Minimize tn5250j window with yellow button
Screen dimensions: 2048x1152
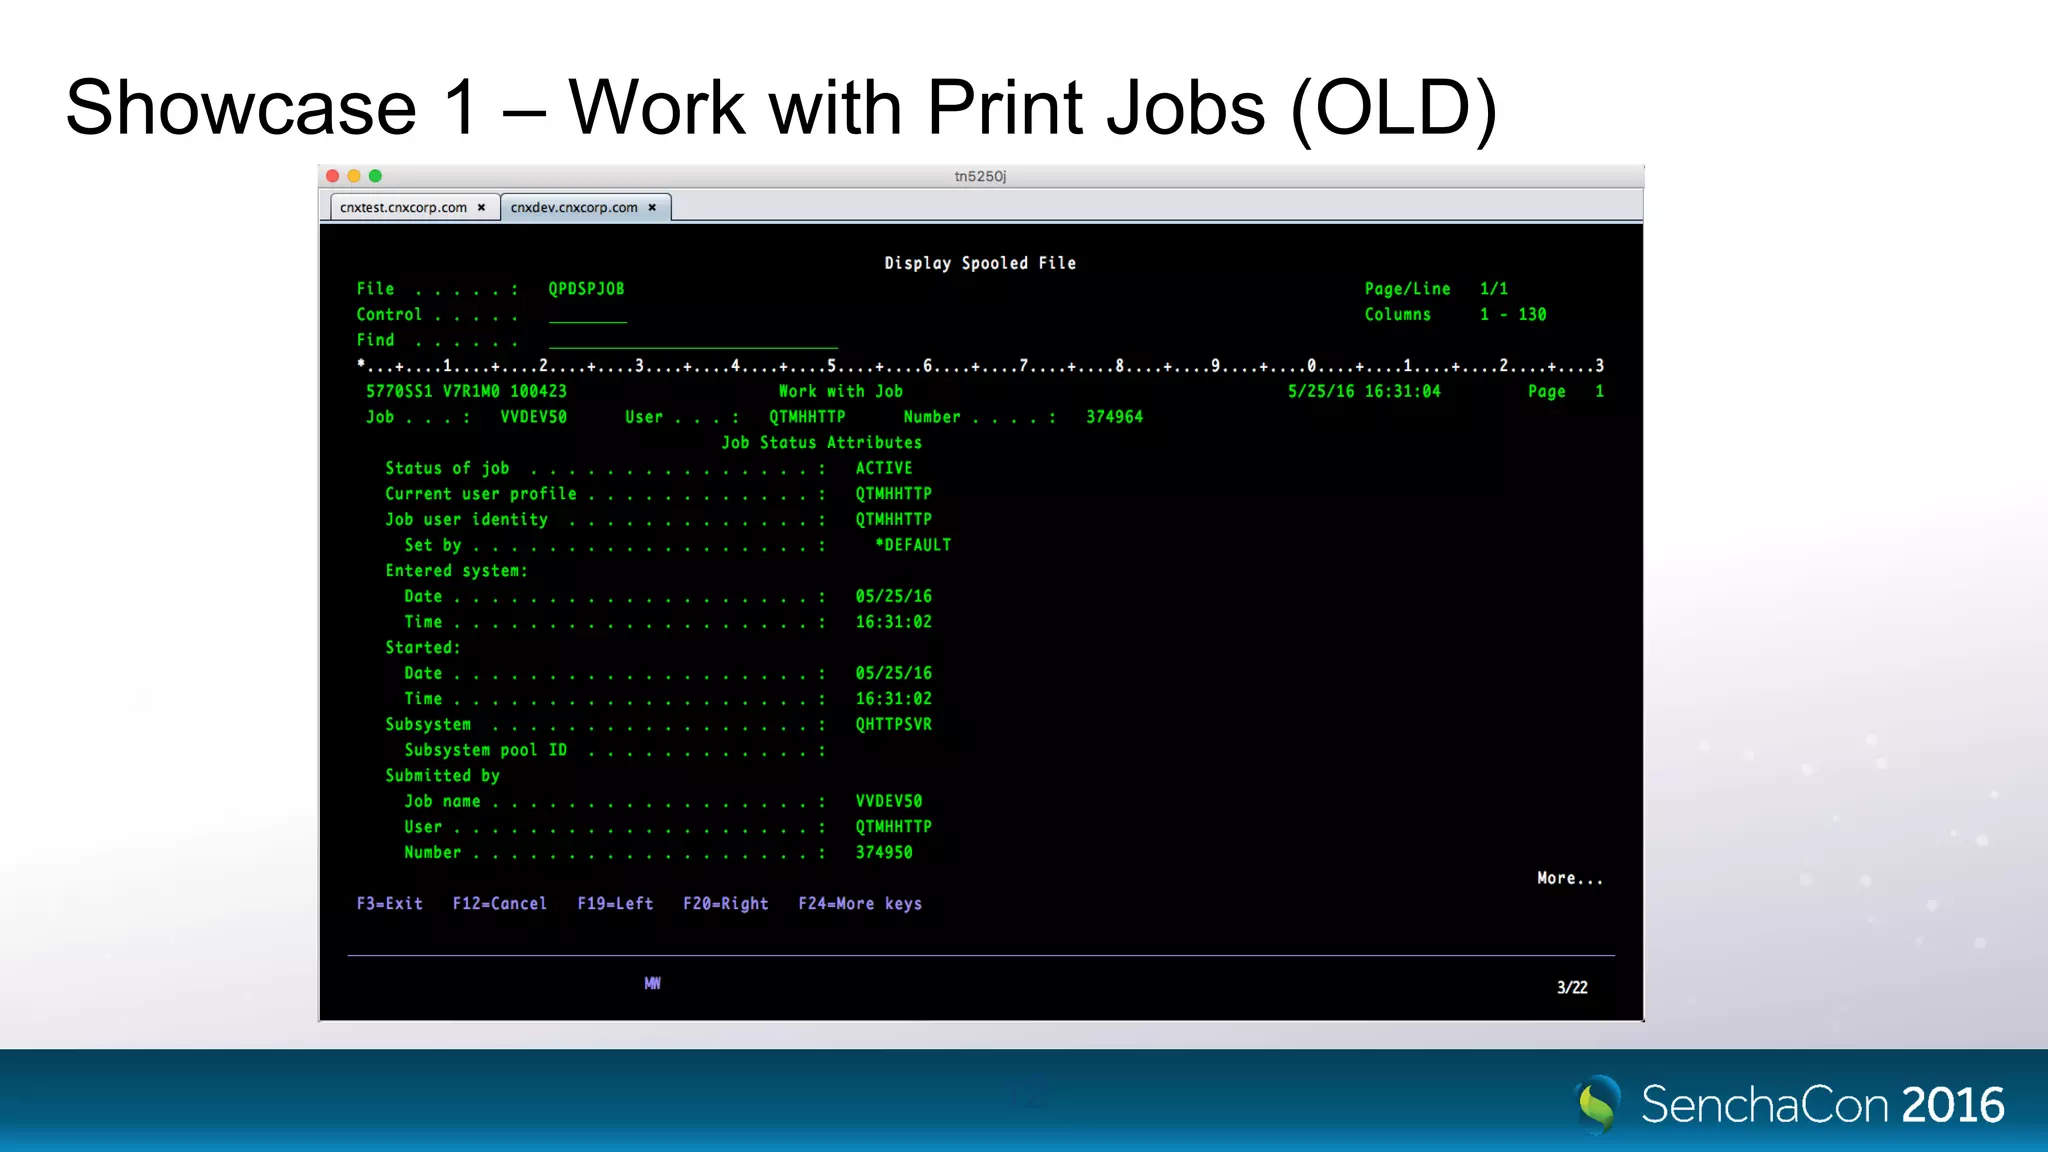(x=354, y=176)
